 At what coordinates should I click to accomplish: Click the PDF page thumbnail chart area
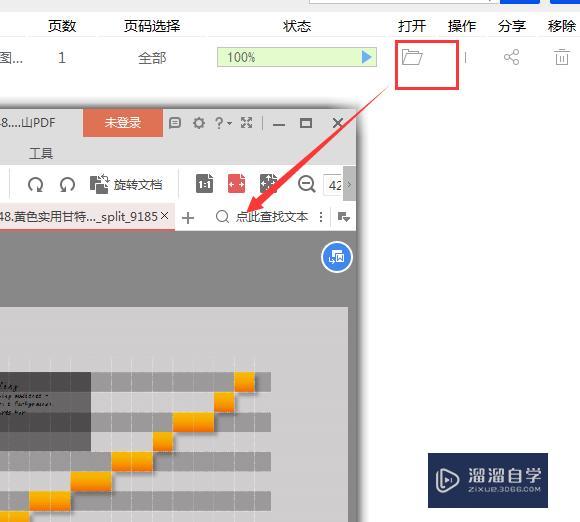(174, 414)
